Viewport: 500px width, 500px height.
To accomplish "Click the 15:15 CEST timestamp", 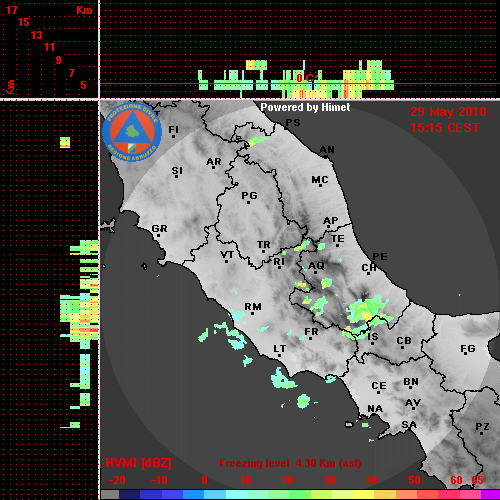I will 445,128.
